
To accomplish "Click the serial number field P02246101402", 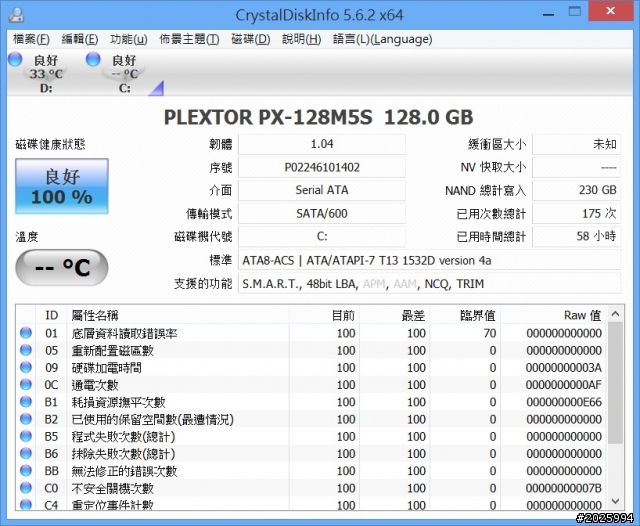I will pyautogui.click(x=322, y=167).
